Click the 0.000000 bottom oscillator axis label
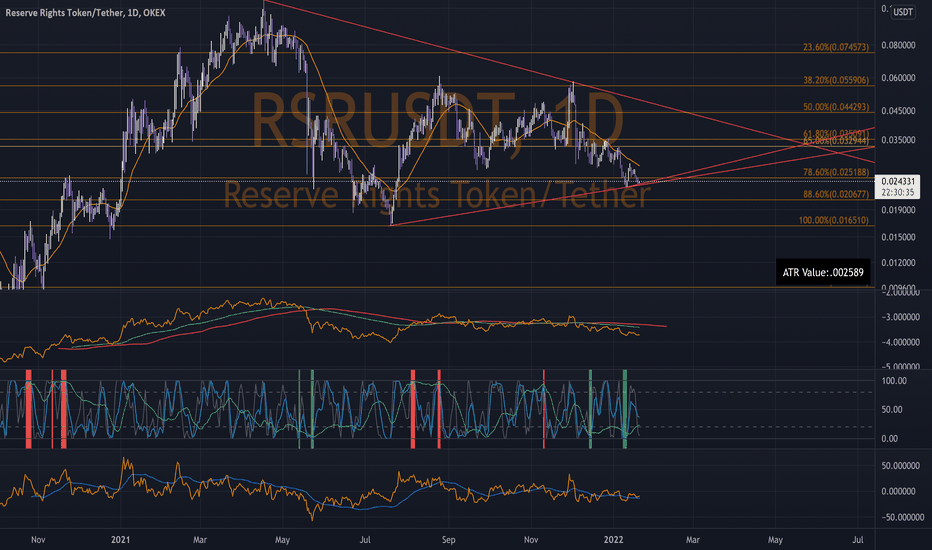The image size is (932, 550). pyautogui.click(x=900, y=491)
